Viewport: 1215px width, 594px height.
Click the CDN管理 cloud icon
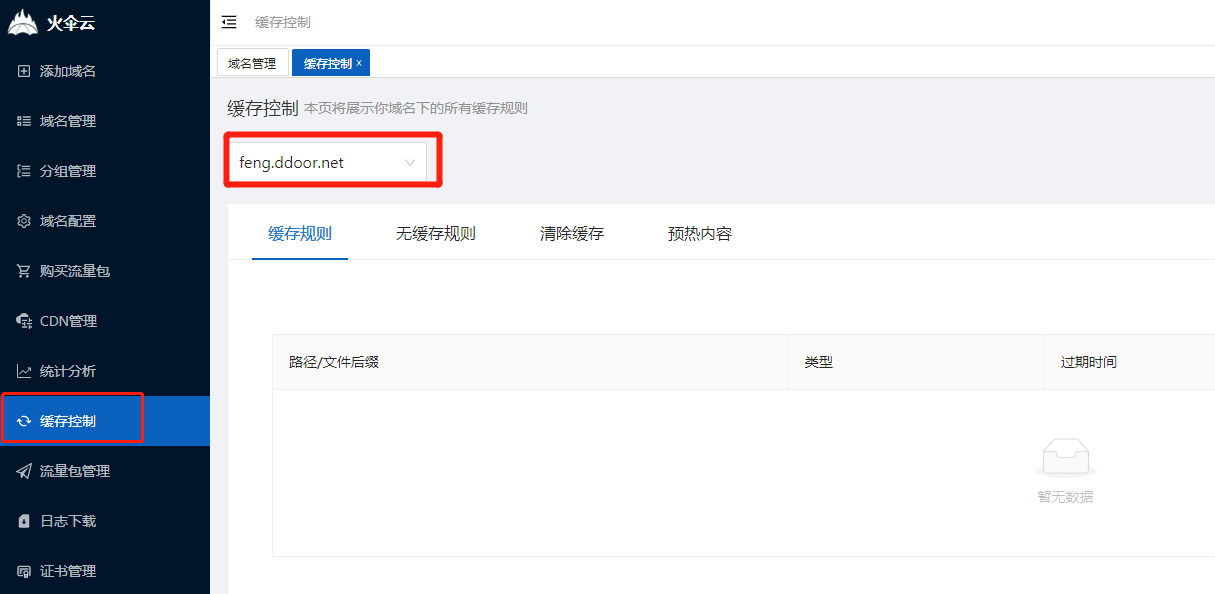(24, 321)
